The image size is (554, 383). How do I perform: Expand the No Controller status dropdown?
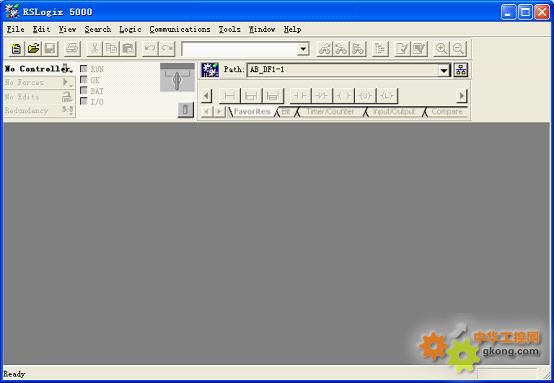pyautogui.click(x=65, y=68)
